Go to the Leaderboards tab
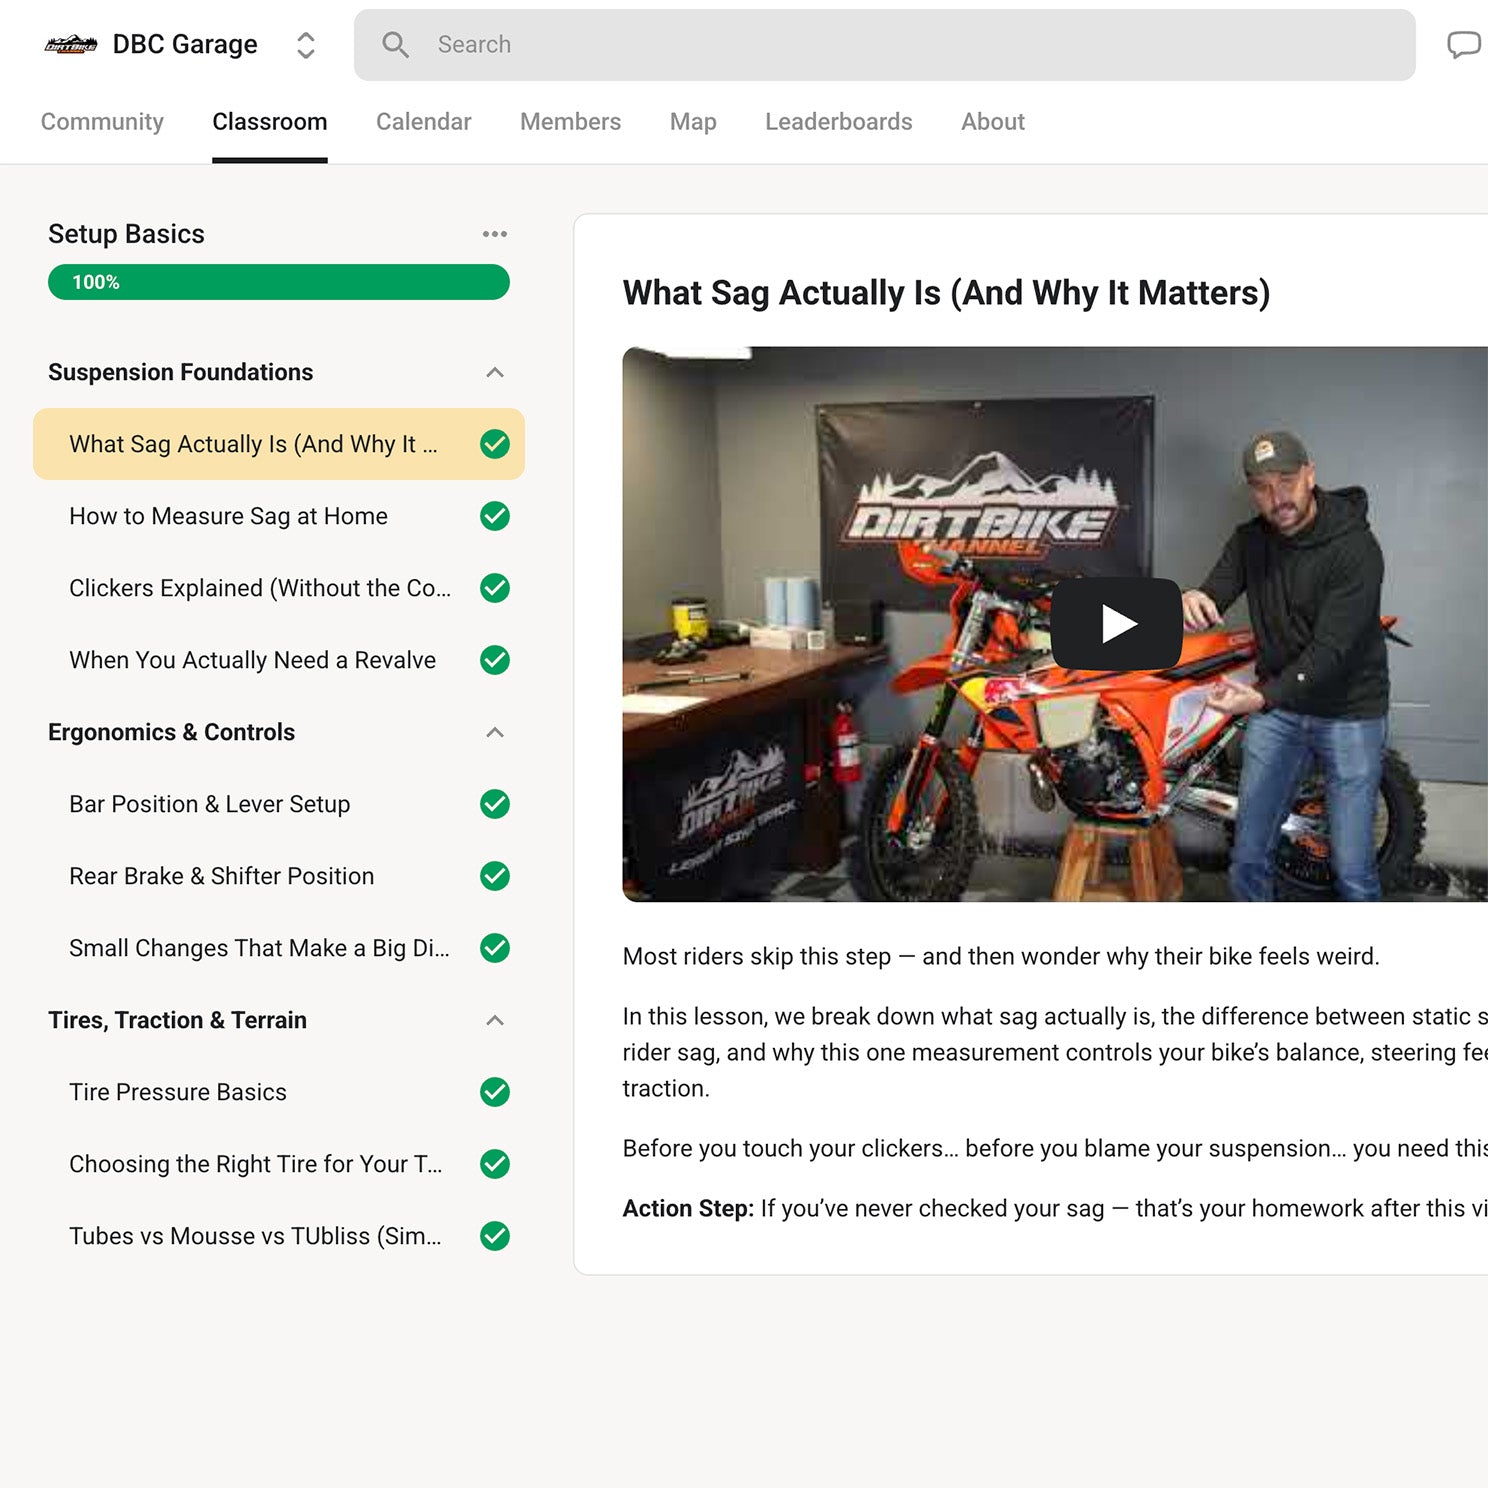Screen dimensions: 1488x1488 838,122
